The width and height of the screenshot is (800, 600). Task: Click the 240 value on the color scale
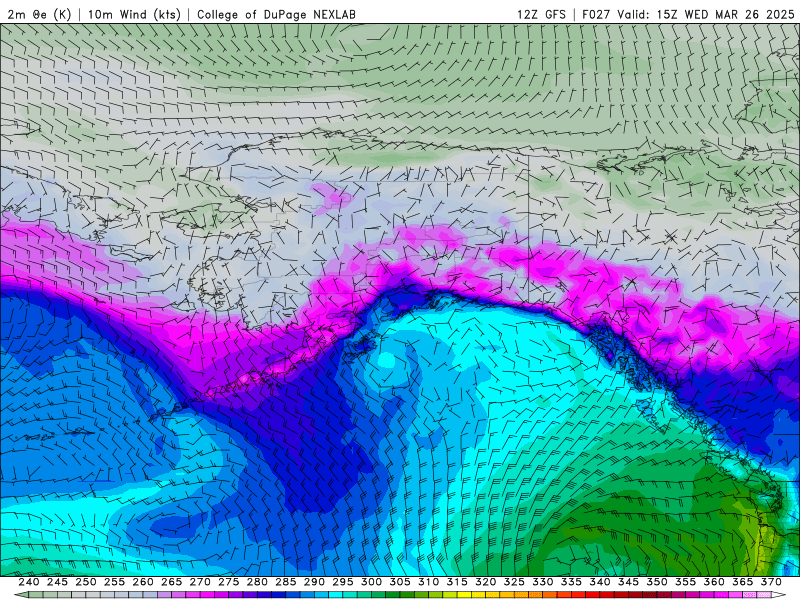click(x=29, y=582)
